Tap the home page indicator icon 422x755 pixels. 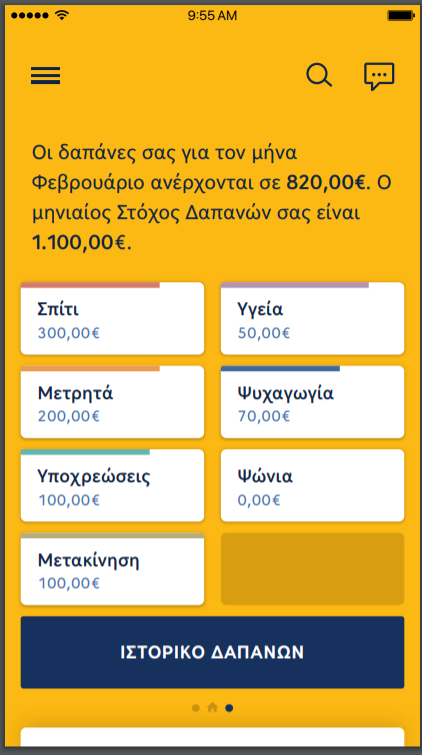pos(212,707)
